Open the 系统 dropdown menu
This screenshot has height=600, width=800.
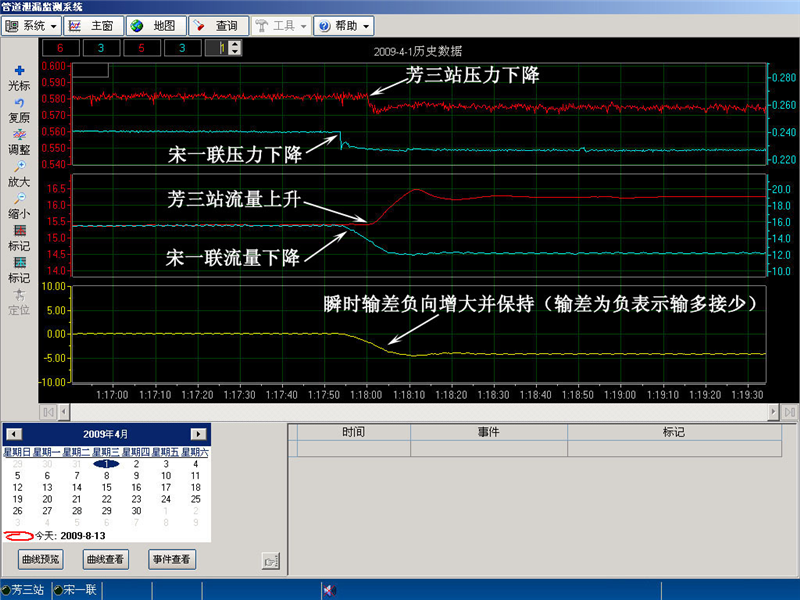[32, 24]
